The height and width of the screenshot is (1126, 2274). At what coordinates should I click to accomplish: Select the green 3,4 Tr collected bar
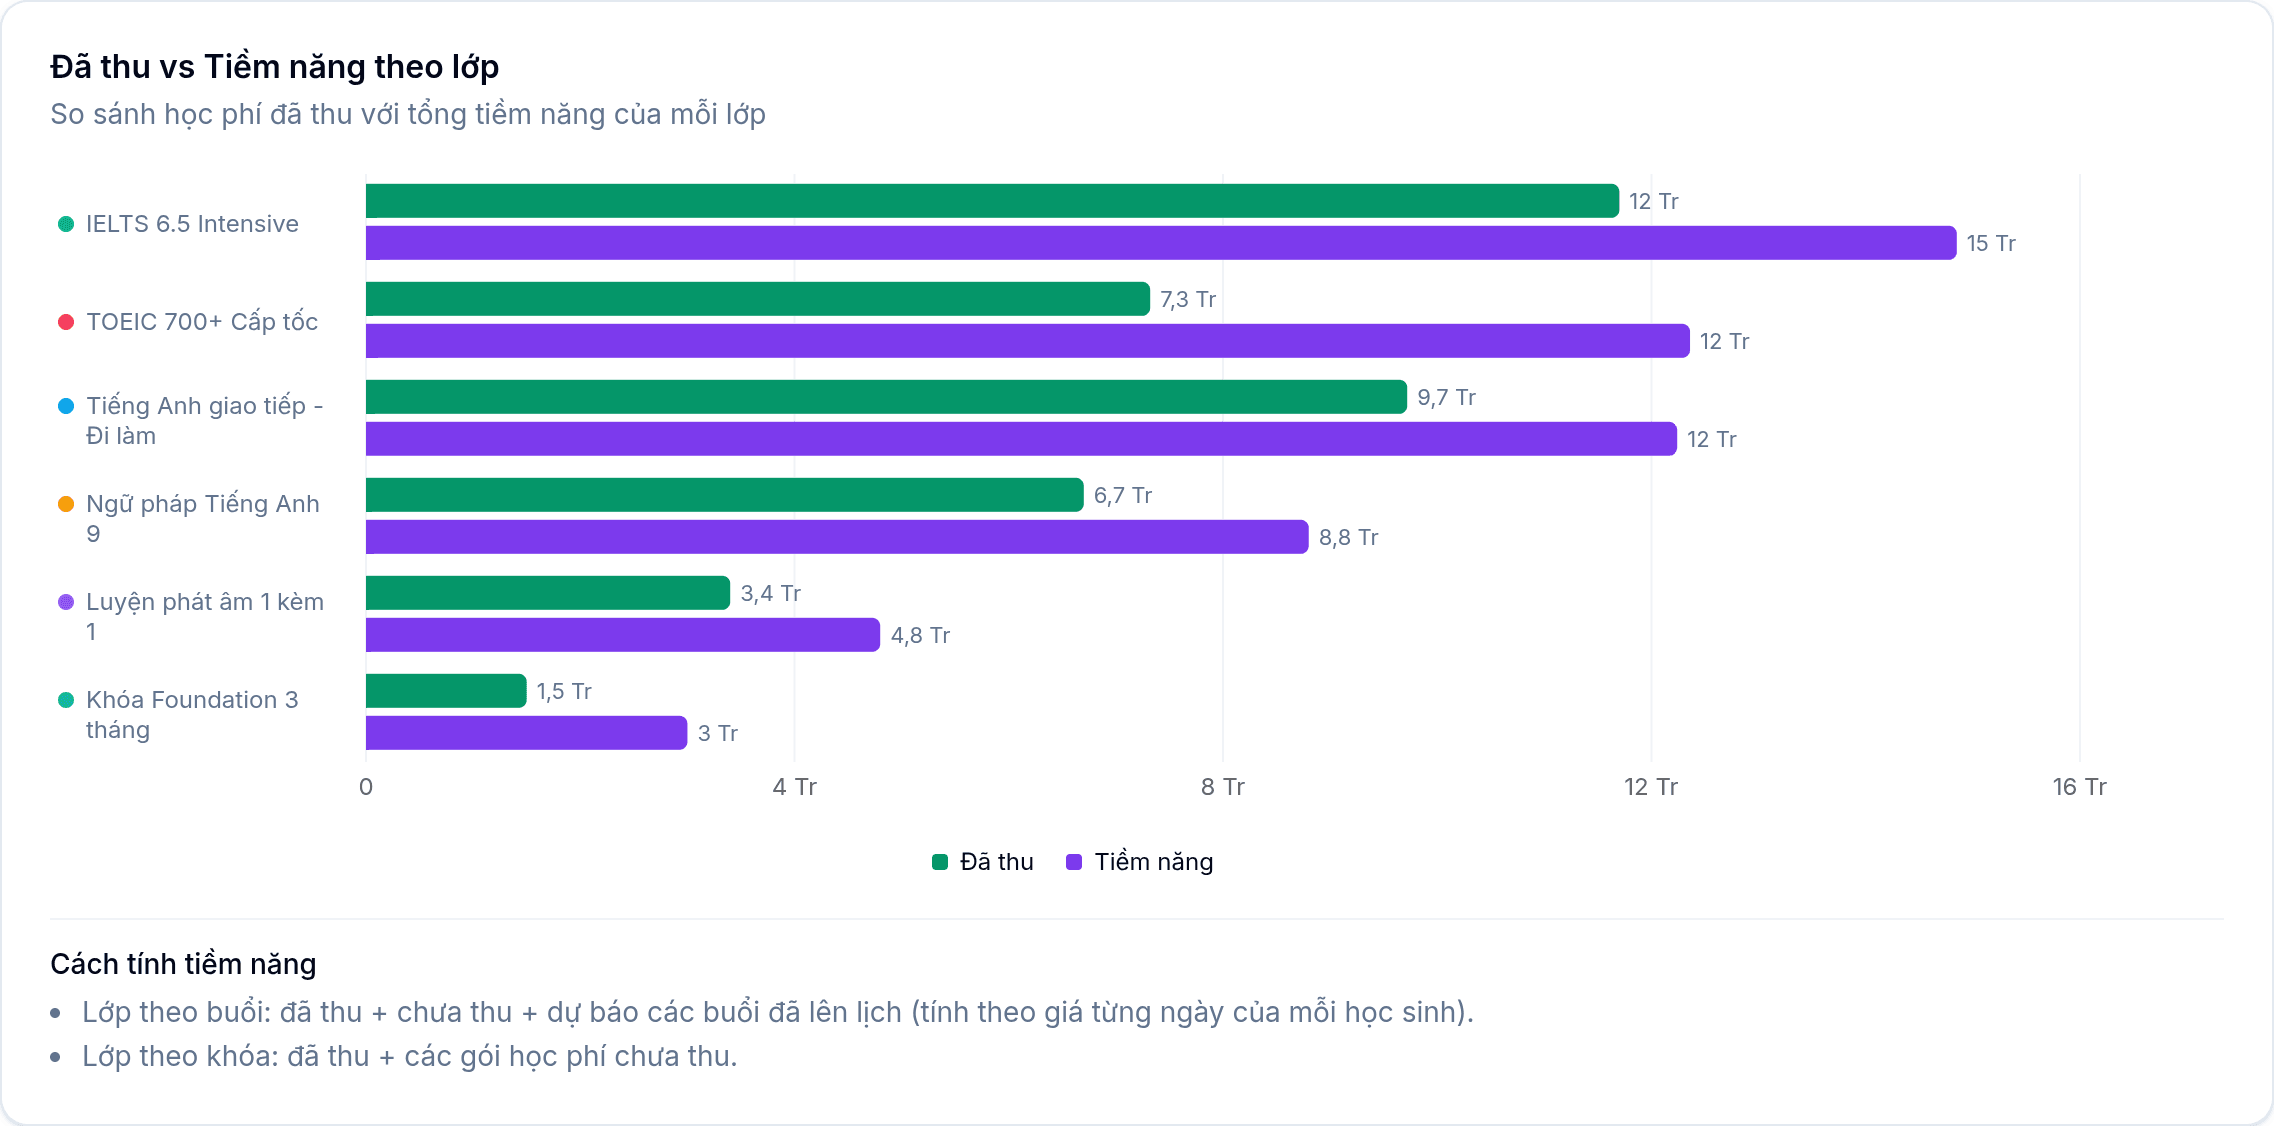548,593
